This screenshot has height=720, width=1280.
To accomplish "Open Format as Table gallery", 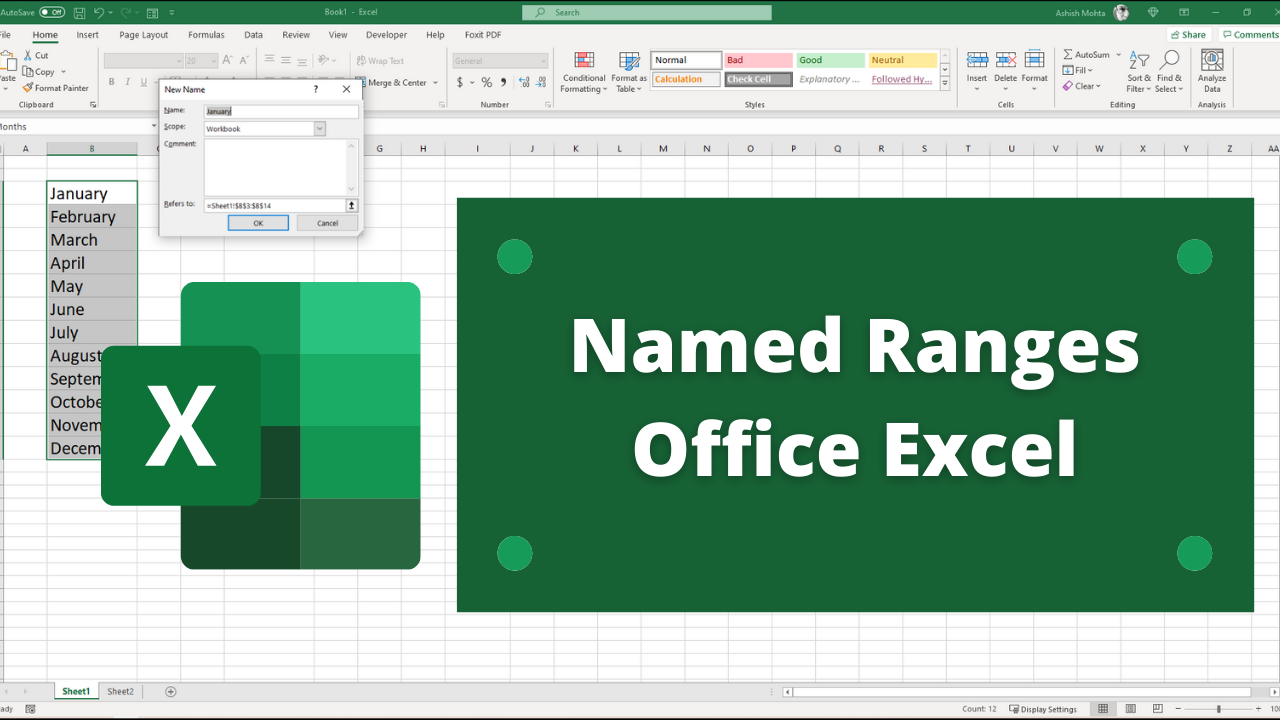I will (x=629, y=72).
